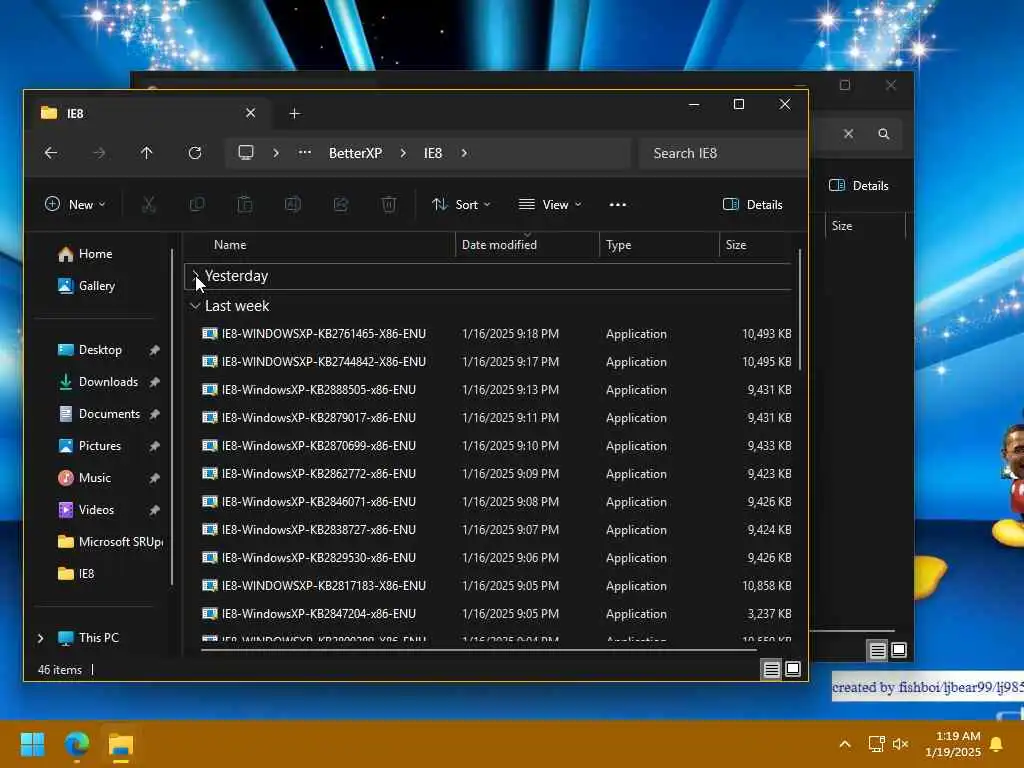Click the search magnifier in the background window
1024x768 pixels.
coord(884,134)
